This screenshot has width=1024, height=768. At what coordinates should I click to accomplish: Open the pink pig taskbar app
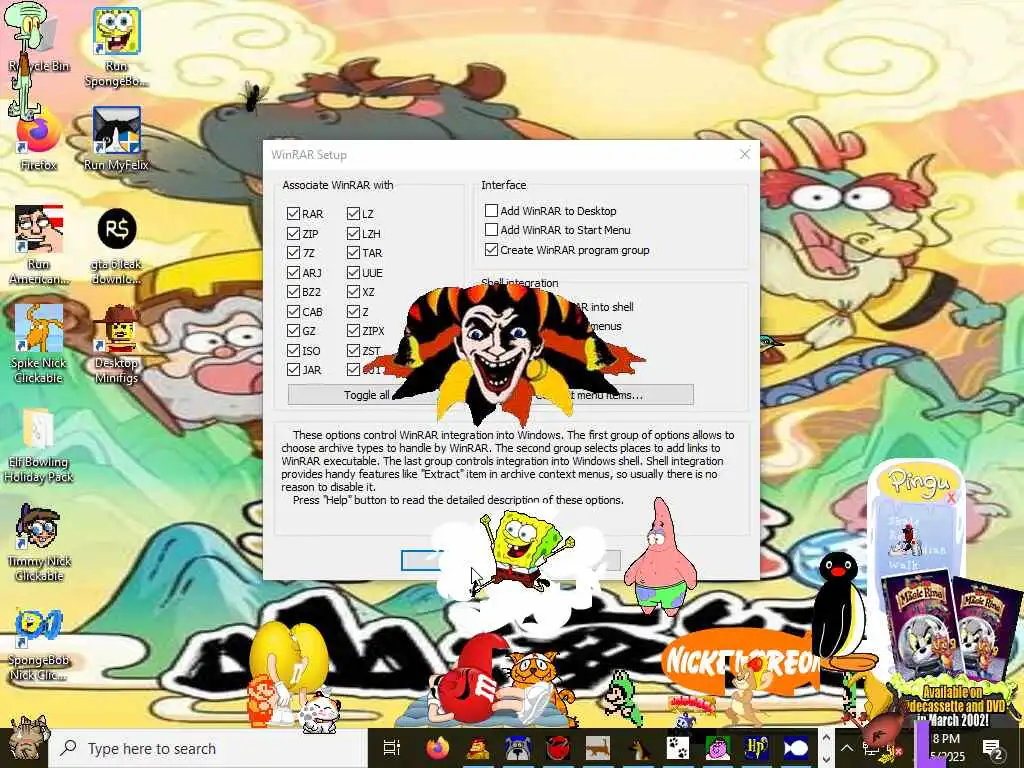click(x=717, y=748)
